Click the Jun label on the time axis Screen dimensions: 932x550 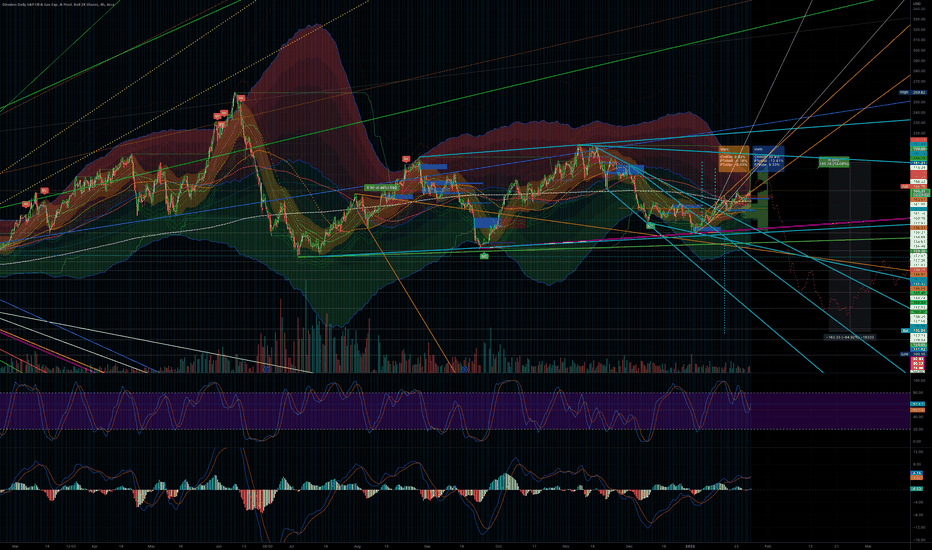[x=219, y=545]
